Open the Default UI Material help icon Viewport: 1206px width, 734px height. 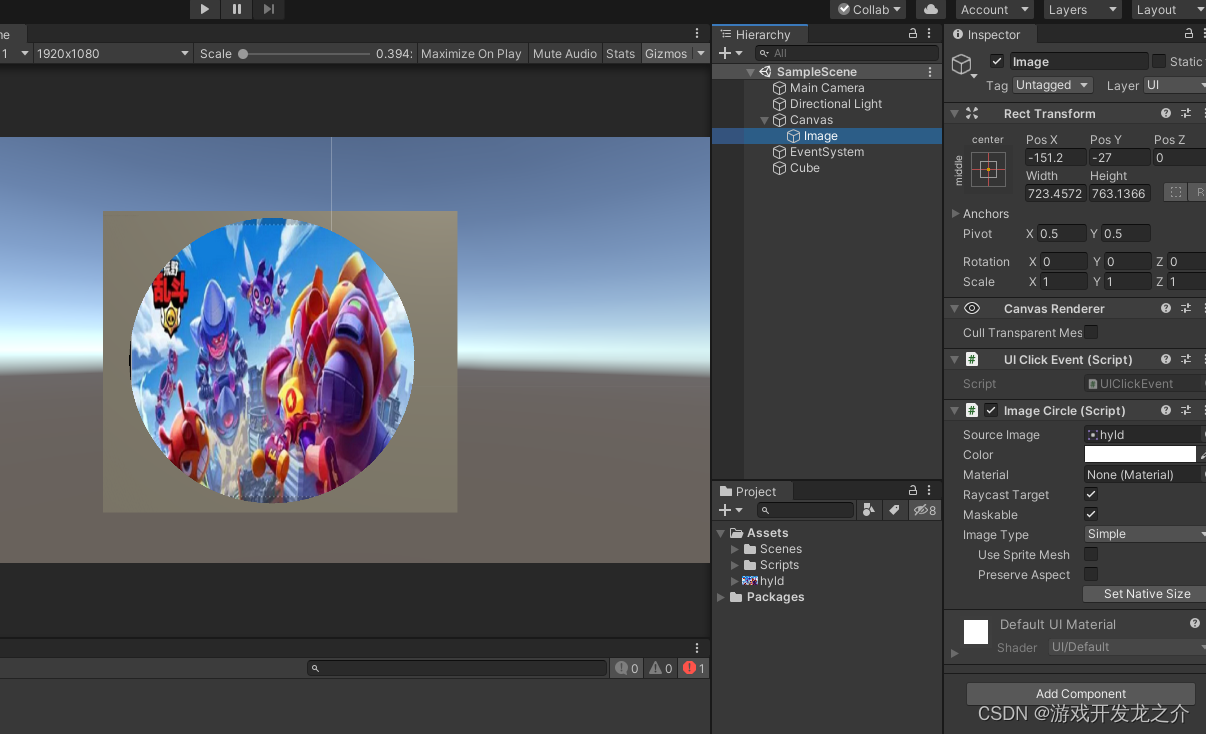click(1194, 623)
